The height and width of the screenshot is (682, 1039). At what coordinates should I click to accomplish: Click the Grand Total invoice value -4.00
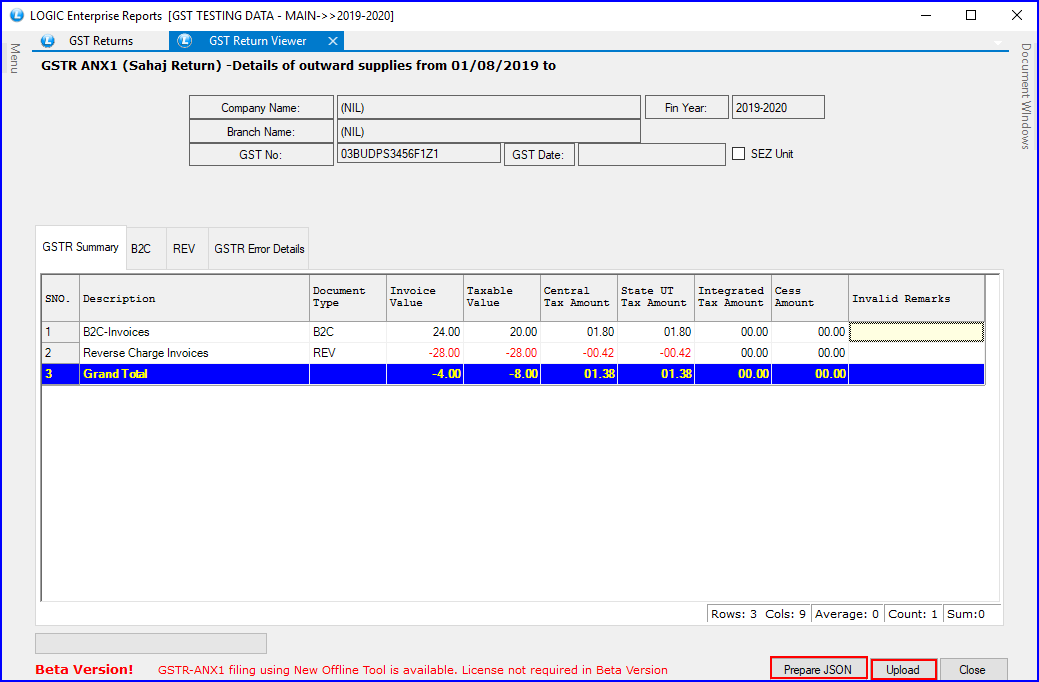coord(425,374)
